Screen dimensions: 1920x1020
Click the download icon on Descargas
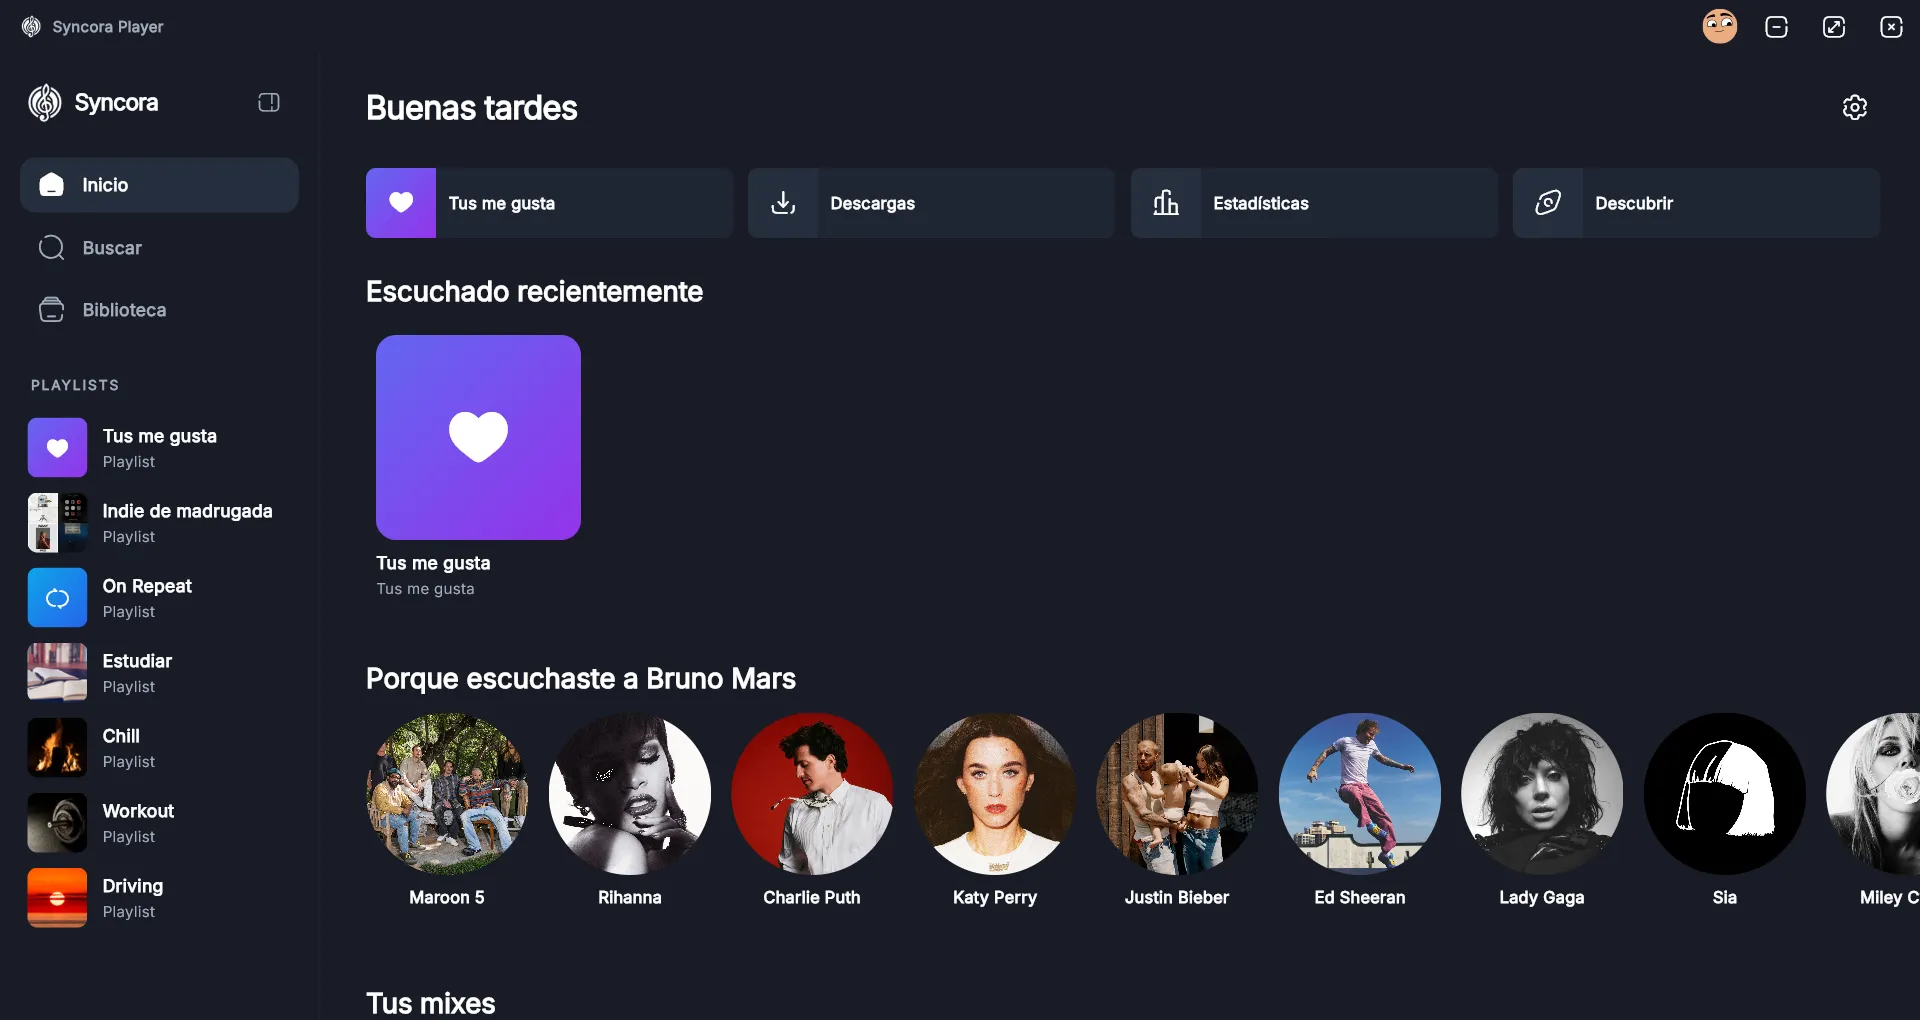[x=783, y=203]
